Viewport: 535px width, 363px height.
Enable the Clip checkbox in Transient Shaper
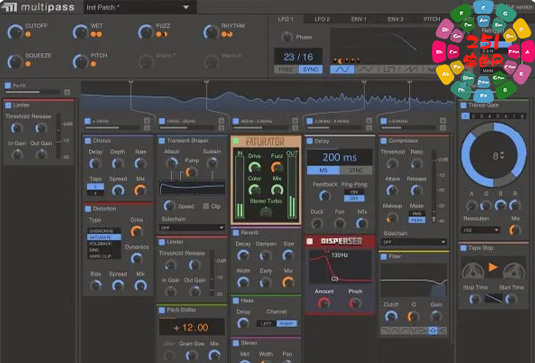click(206, 206)
